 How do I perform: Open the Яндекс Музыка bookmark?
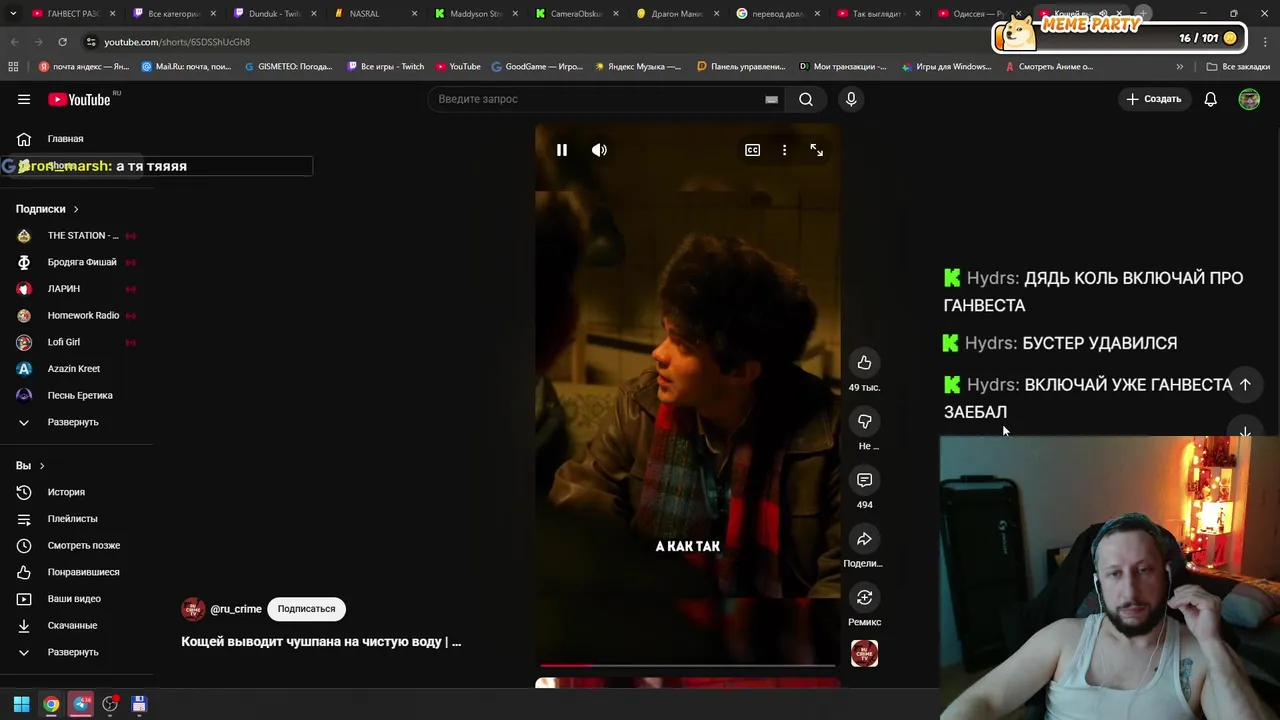[637, 67]
